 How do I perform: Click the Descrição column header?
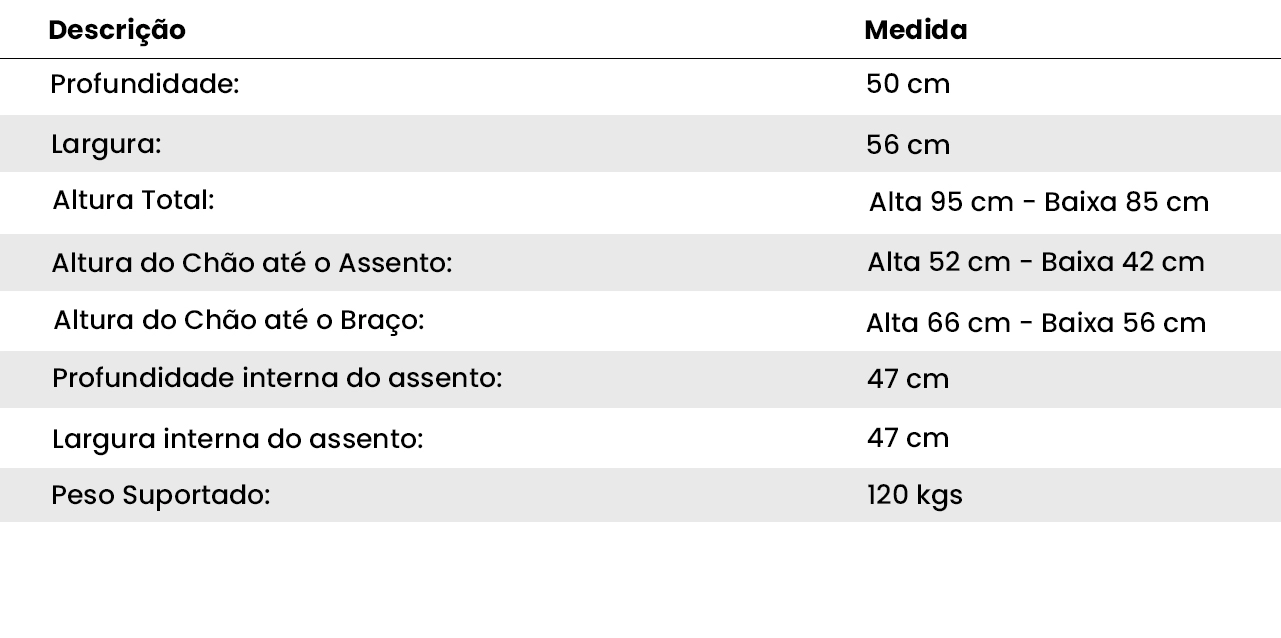(x=117, y=30)
